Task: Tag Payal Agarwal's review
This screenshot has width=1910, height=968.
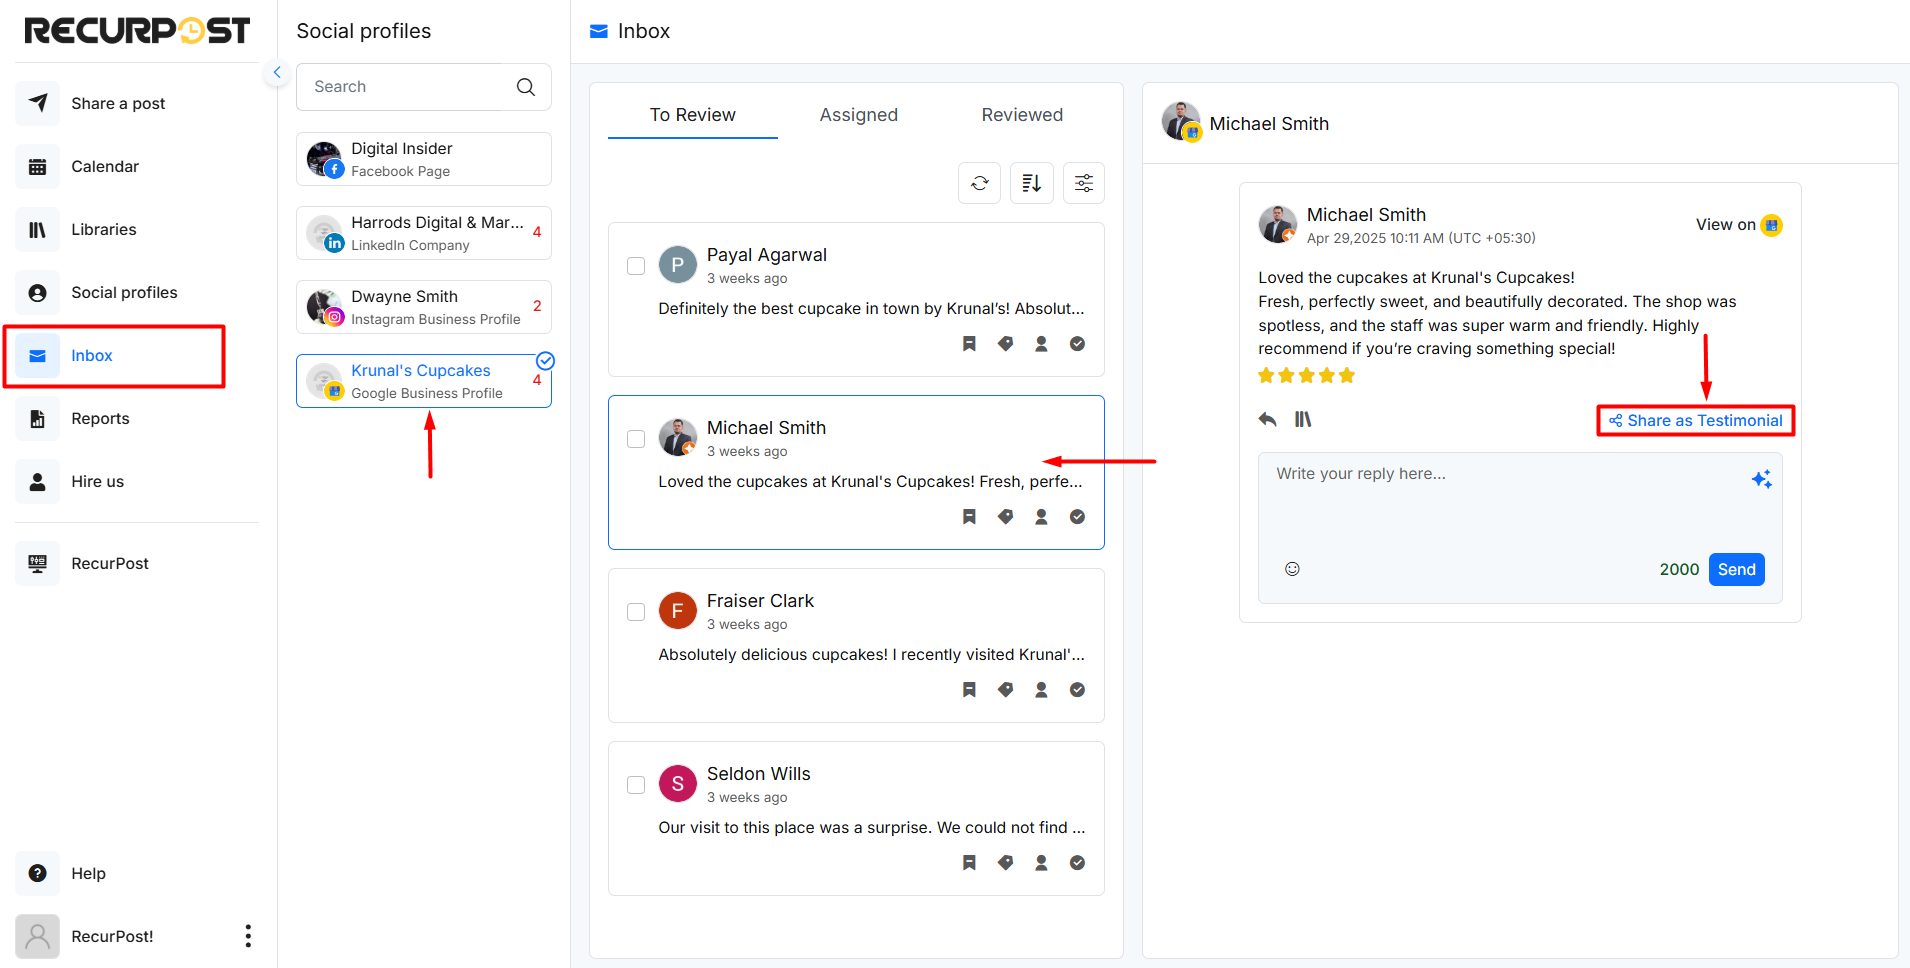Action: (x=1005, y=344)
